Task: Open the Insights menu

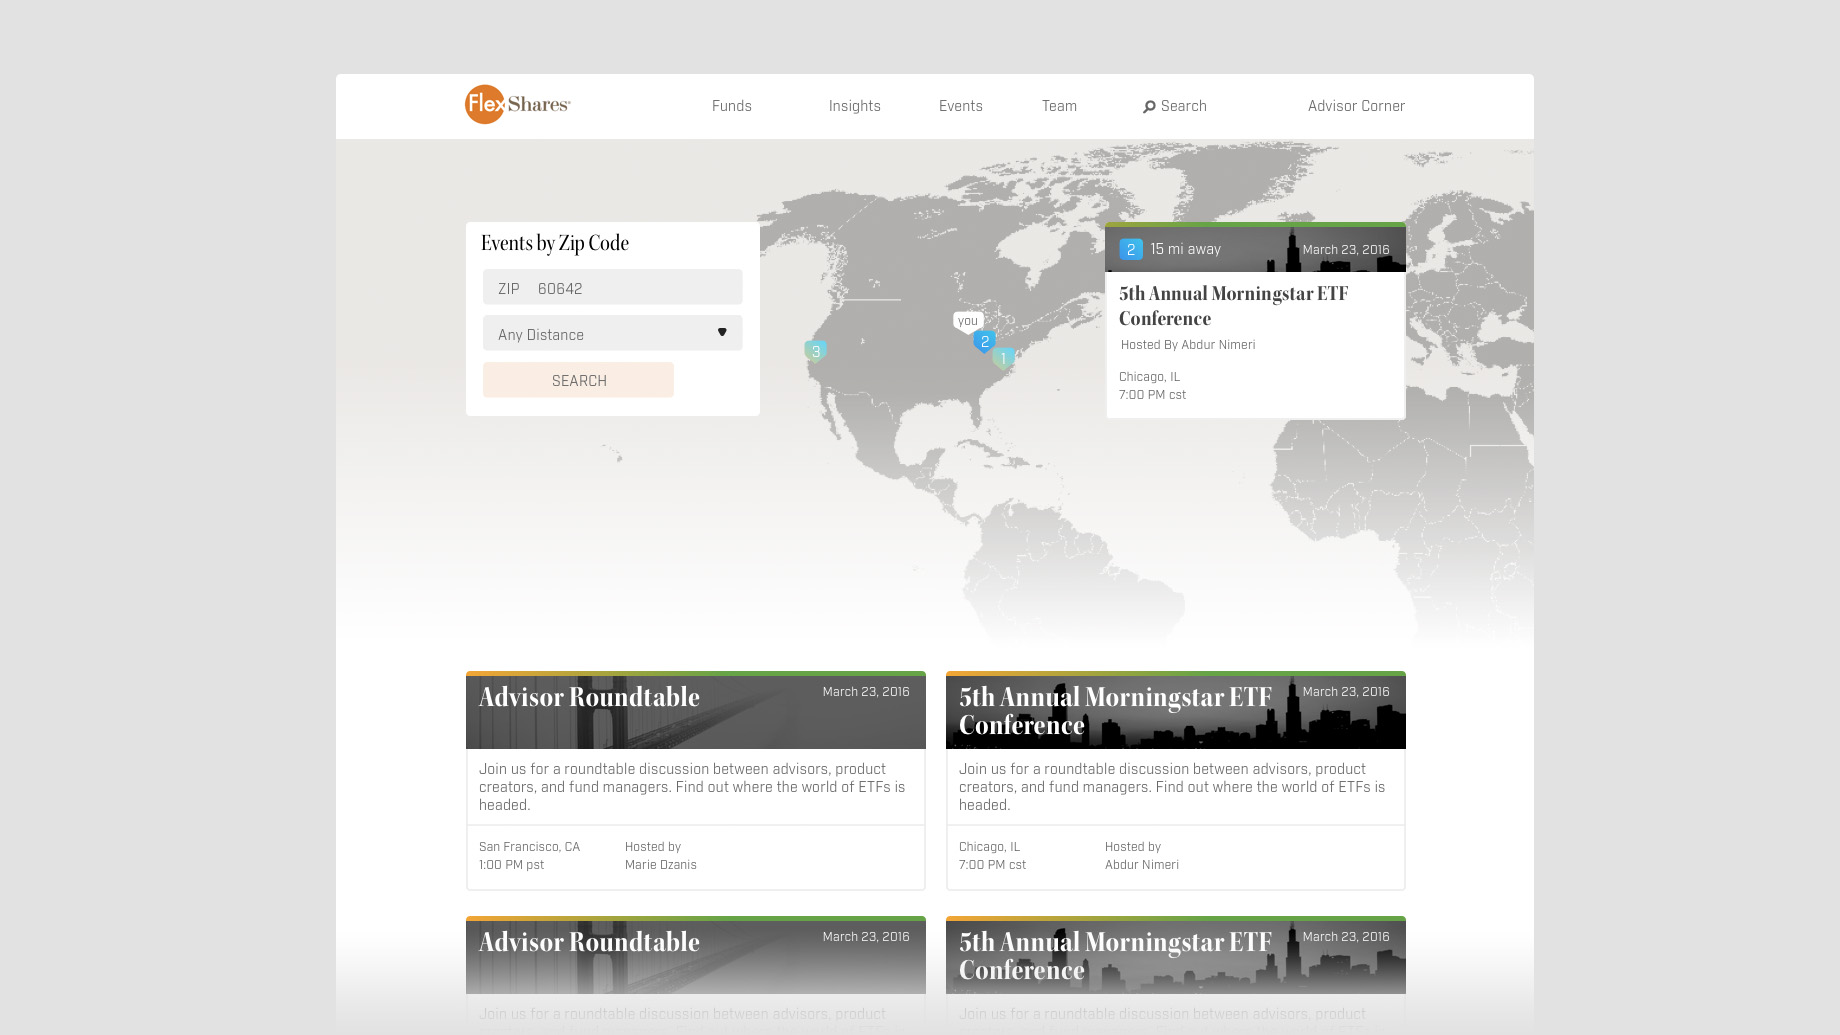Action: click(854, 106)
